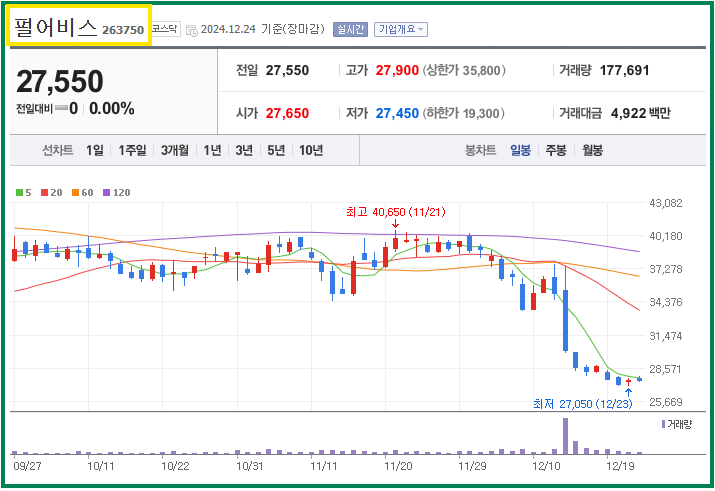Click the 거래량 volume legend in chart
This screenshot has width=715, height=491.
pyautogui.click(x=677, y=424)
